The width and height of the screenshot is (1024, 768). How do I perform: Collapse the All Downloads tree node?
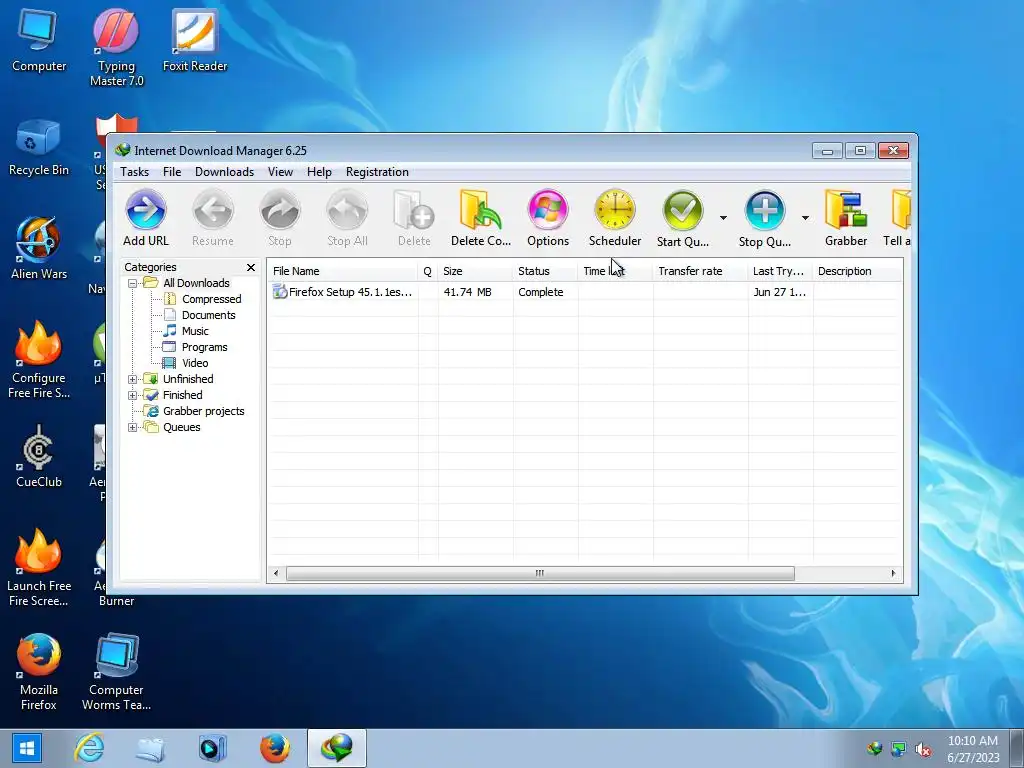133,283
